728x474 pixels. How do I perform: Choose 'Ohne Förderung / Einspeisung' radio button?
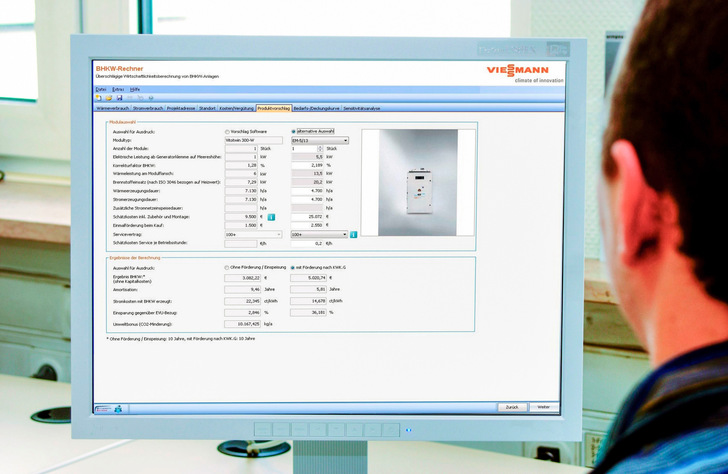click(227, 267)
